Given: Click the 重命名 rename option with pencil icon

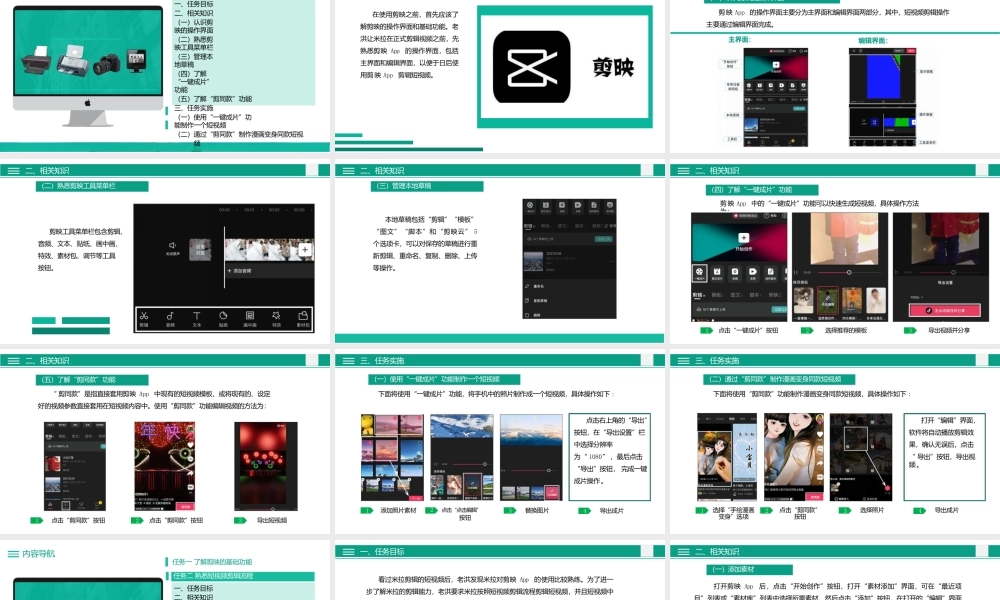Looking at the screenshot, I should coord(534,286).
